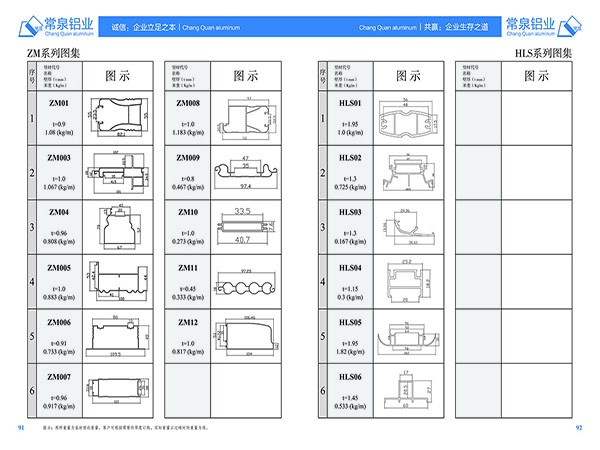The image size is (600, 450).
Task: Select the ZM005 profile drawing
Action: (x=118, y=281)
